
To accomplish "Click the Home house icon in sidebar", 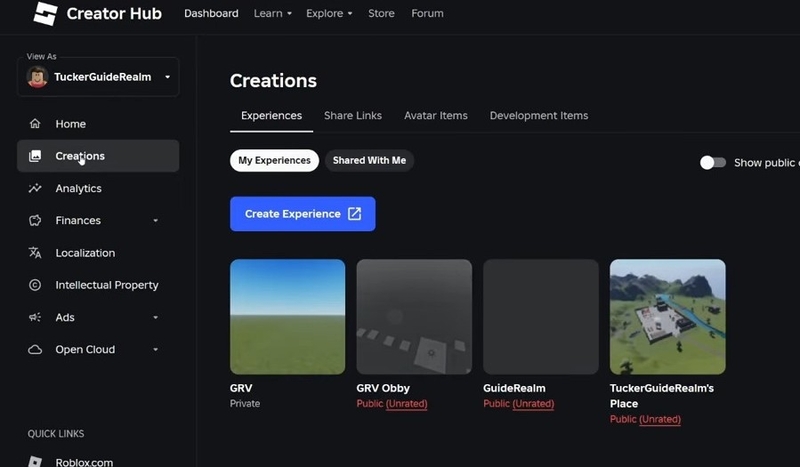I will (x=35, y=124).
